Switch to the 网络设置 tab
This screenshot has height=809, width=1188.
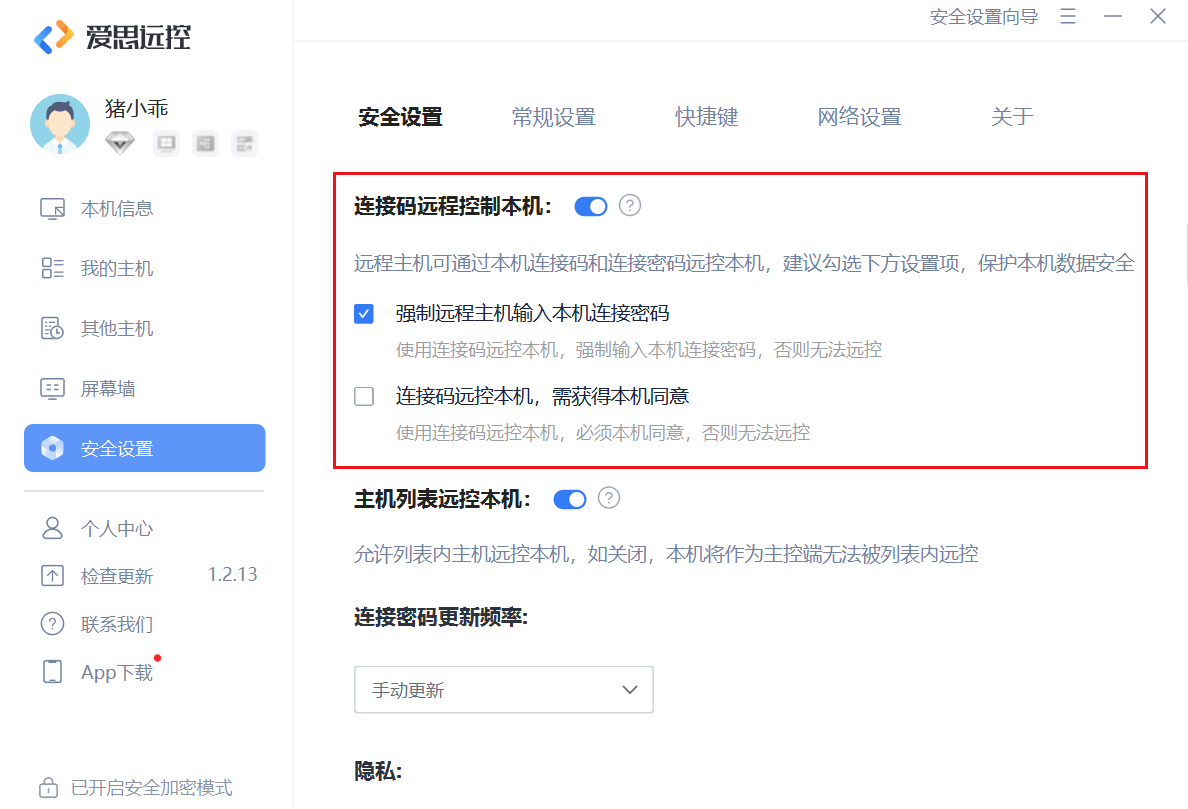tap(859, 117)
